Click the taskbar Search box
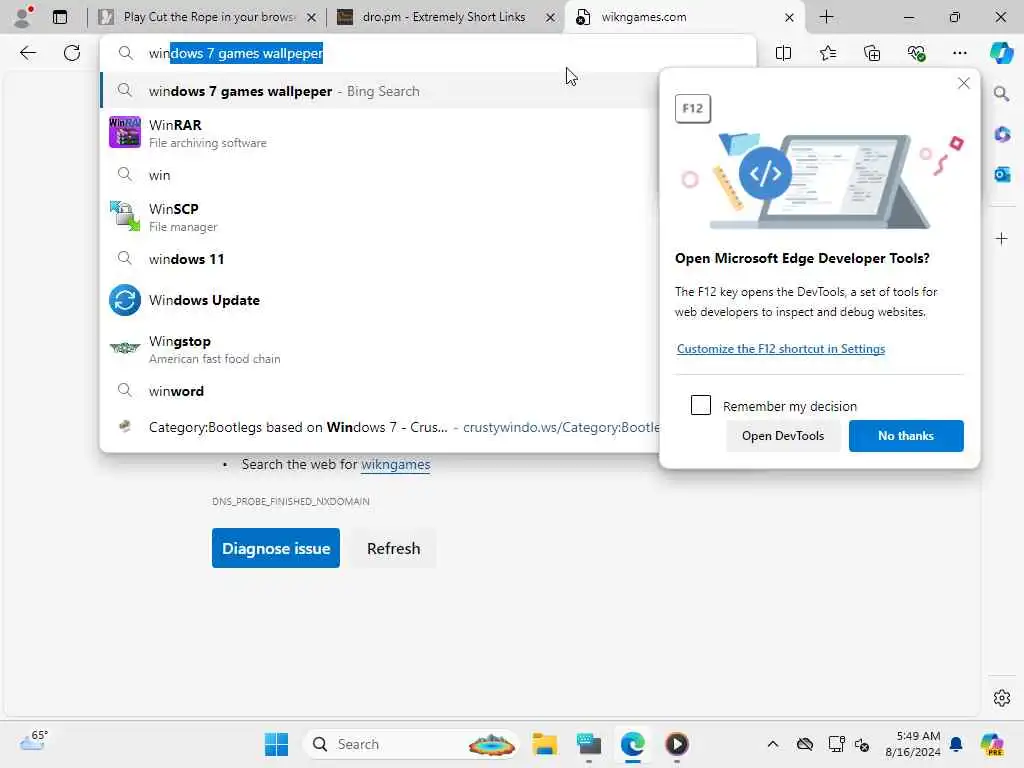 click(411, 744)
